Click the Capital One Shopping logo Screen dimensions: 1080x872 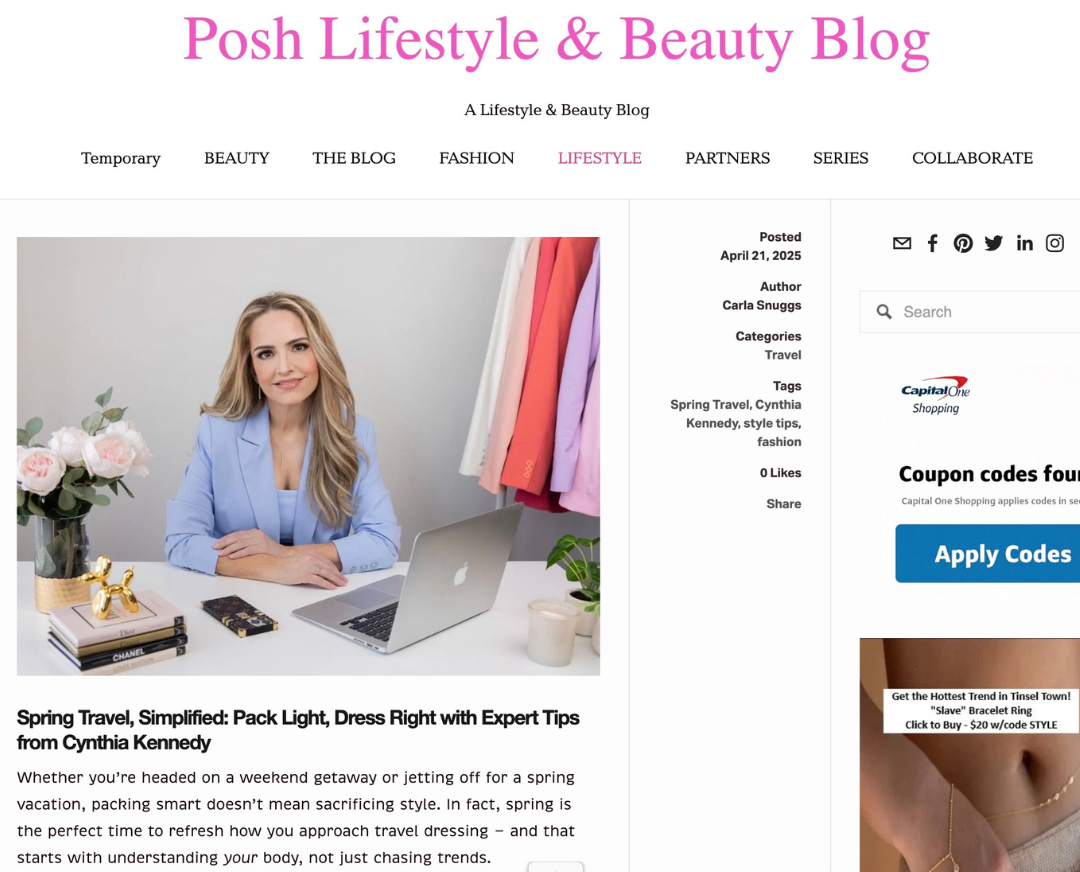coord(935,395)
